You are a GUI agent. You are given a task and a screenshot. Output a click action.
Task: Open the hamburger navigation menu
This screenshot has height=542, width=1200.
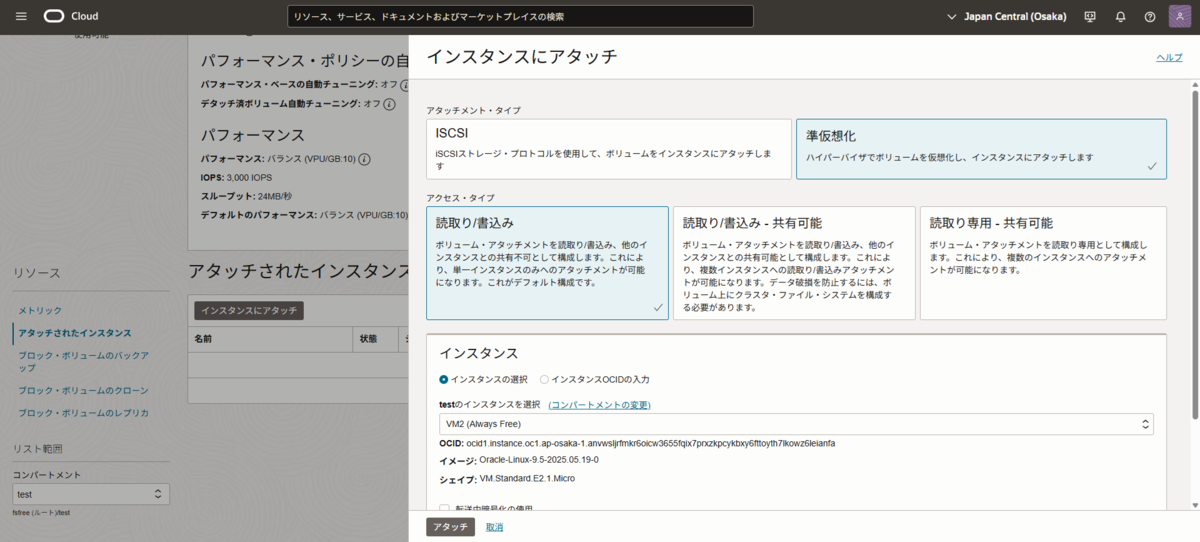point(21,16)
